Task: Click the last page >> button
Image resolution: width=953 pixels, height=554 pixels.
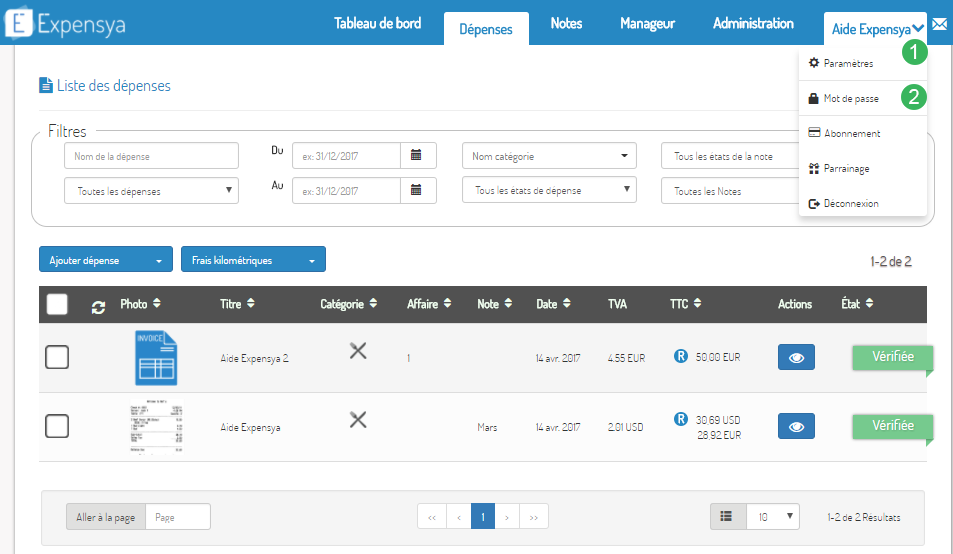Action: pos(534,516)
